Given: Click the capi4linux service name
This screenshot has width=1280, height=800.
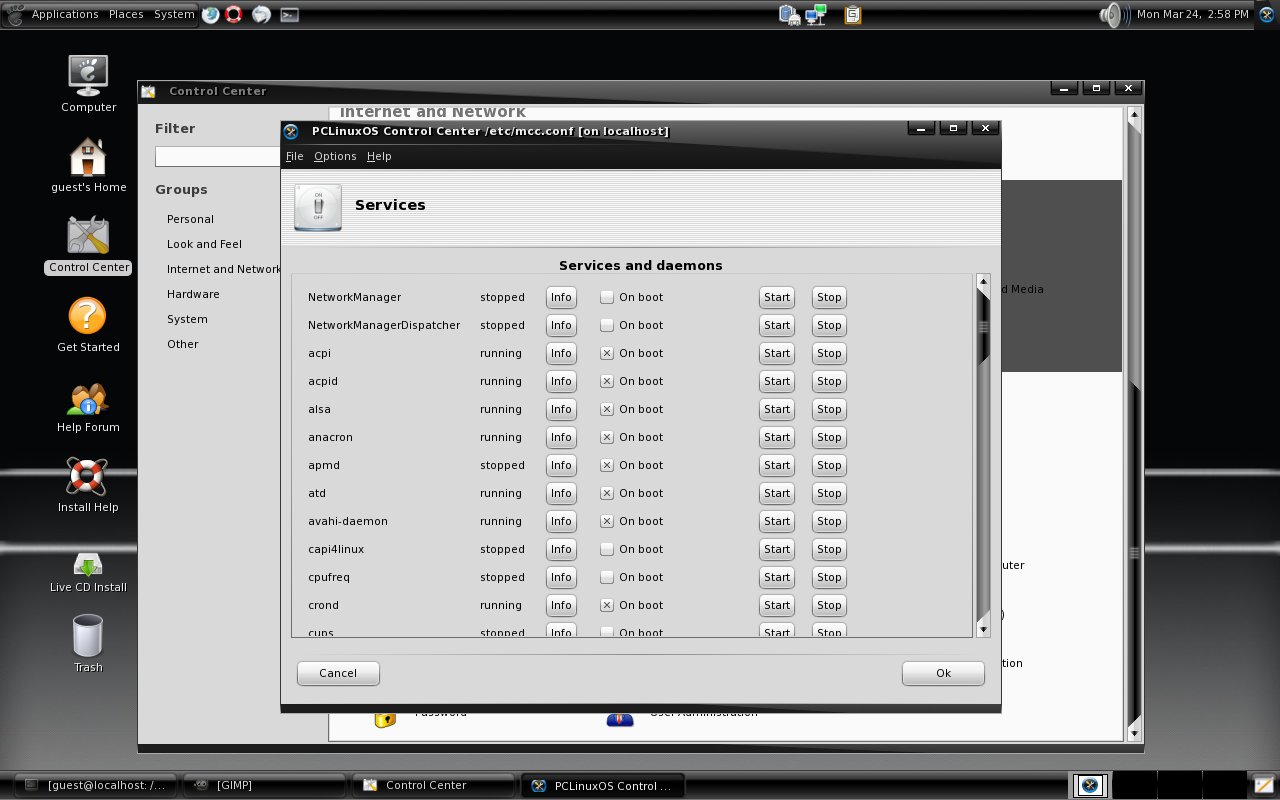Looking at the screenshot, I should 336,549.
